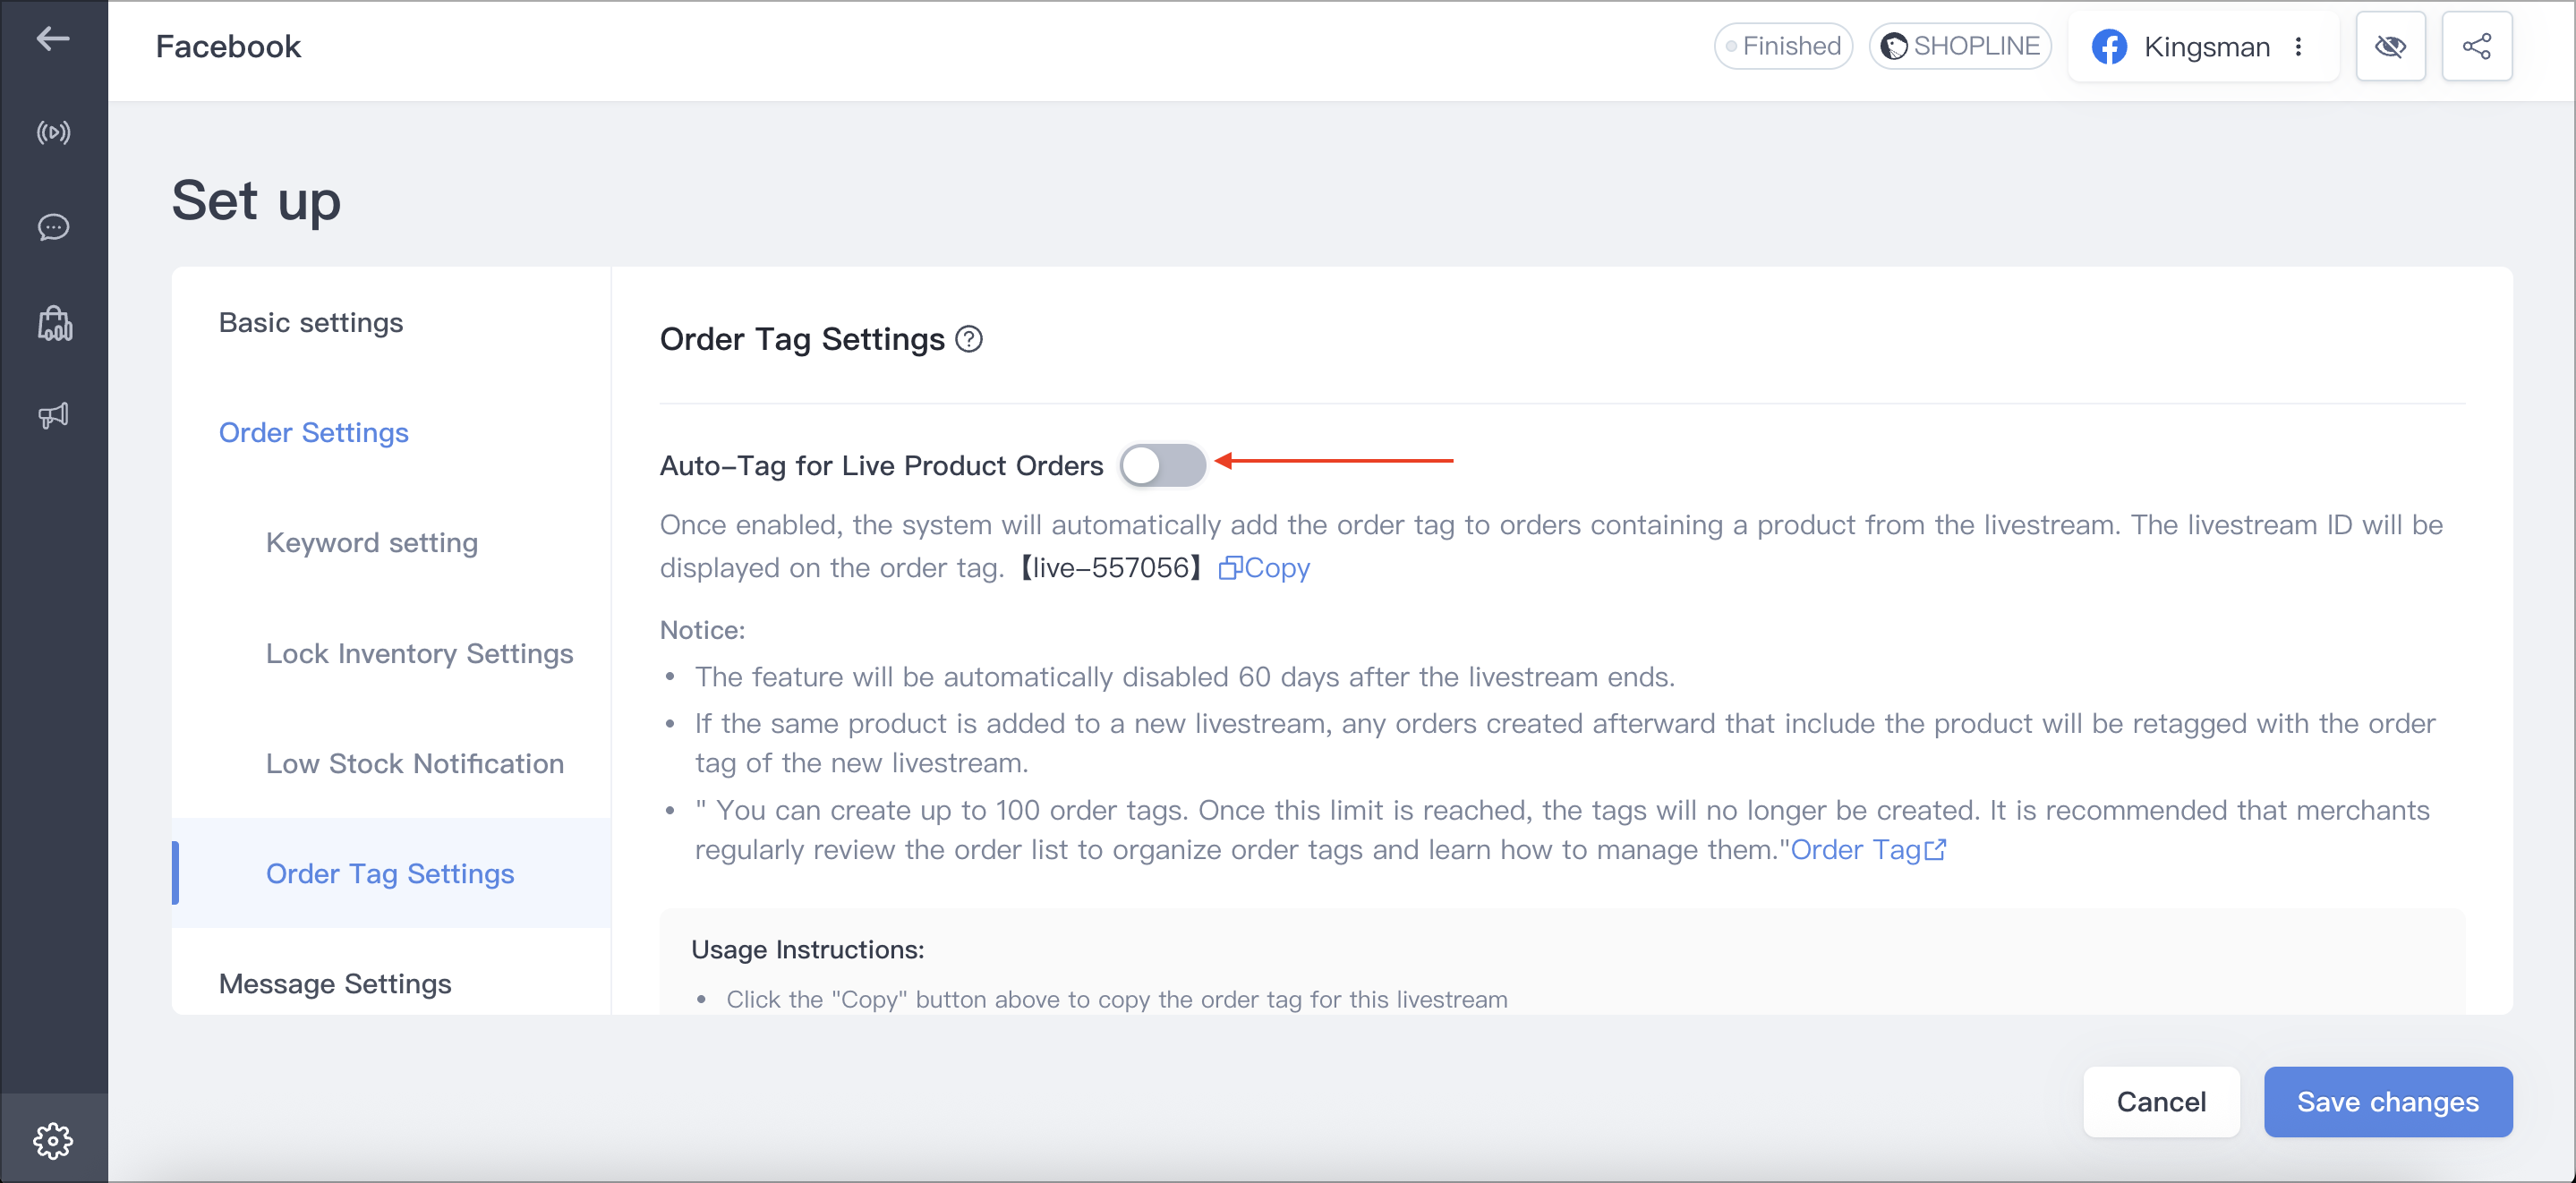This screenshot has width=2576, height=1183.
Task: Open the Kingsman three-dot menu
Action: tap(2298, 47)
